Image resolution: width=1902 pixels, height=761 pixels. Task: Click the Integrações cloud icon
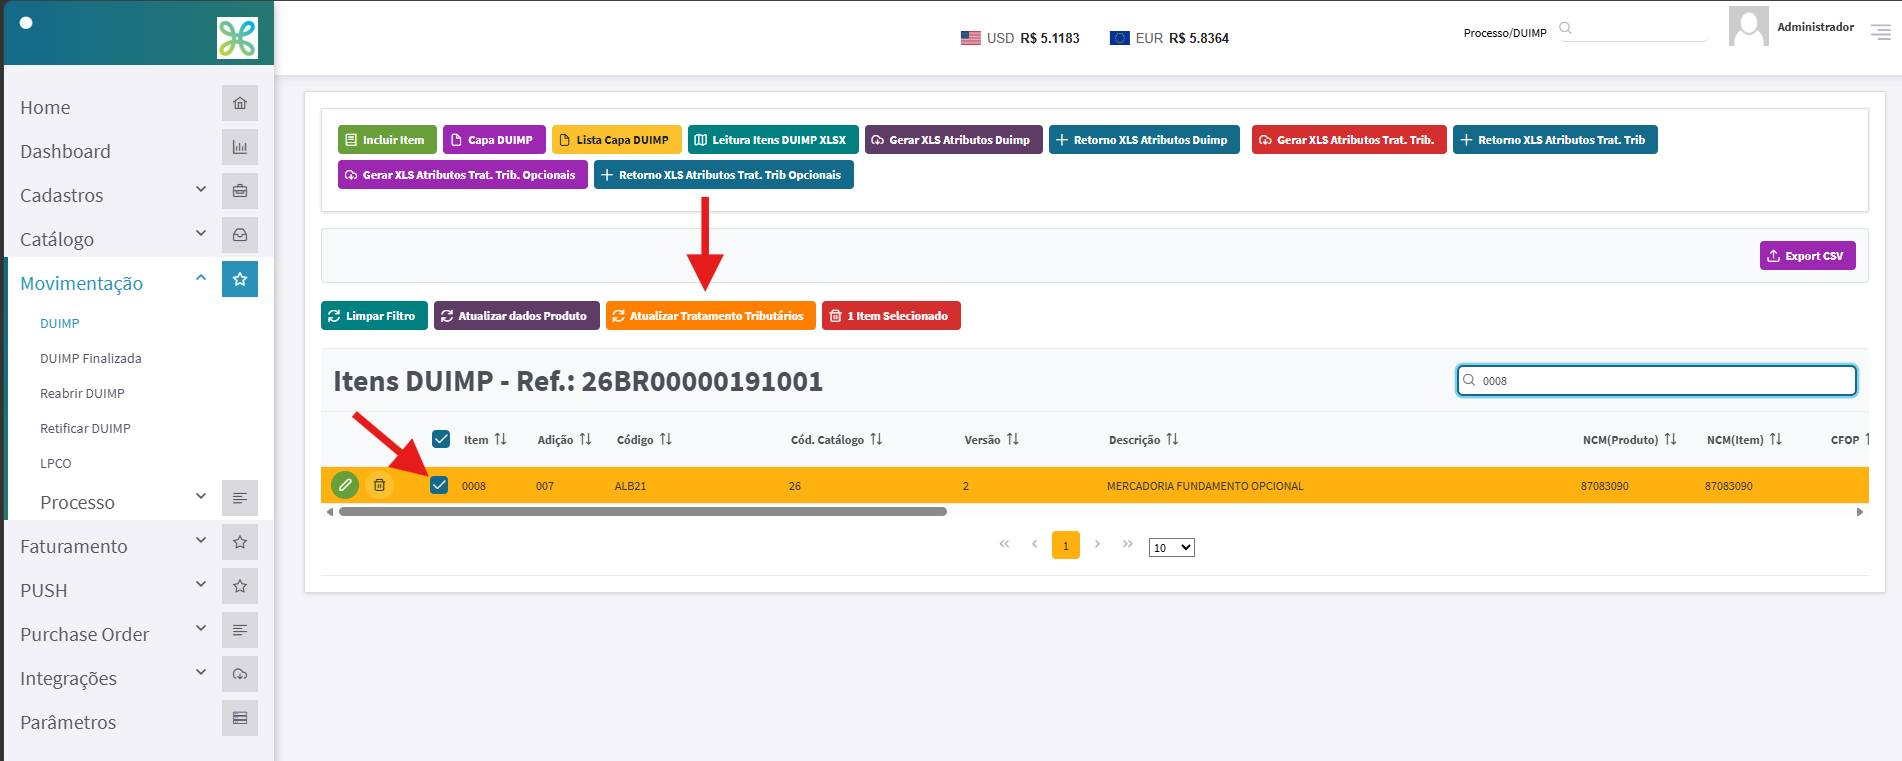coord(240,674)
